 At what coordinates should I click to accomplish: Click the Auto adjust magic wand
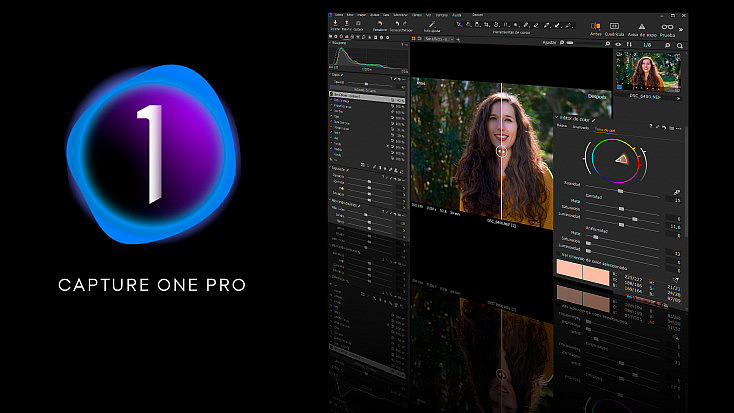tap(432, 24)
